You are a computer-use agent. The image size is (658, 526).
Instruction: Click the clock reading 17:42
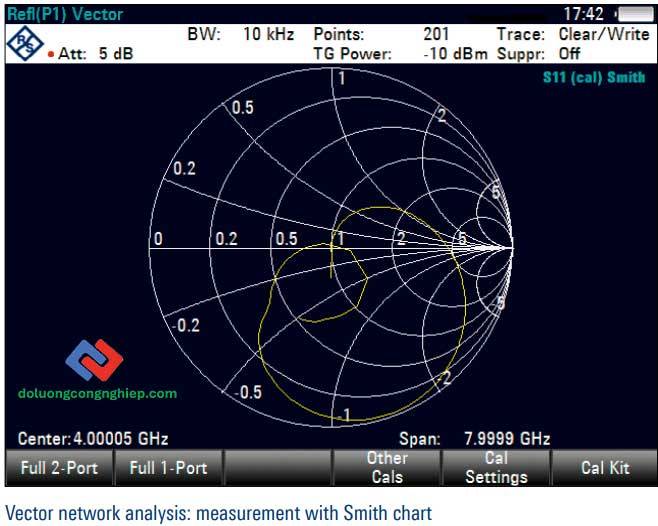click(583, 14)
